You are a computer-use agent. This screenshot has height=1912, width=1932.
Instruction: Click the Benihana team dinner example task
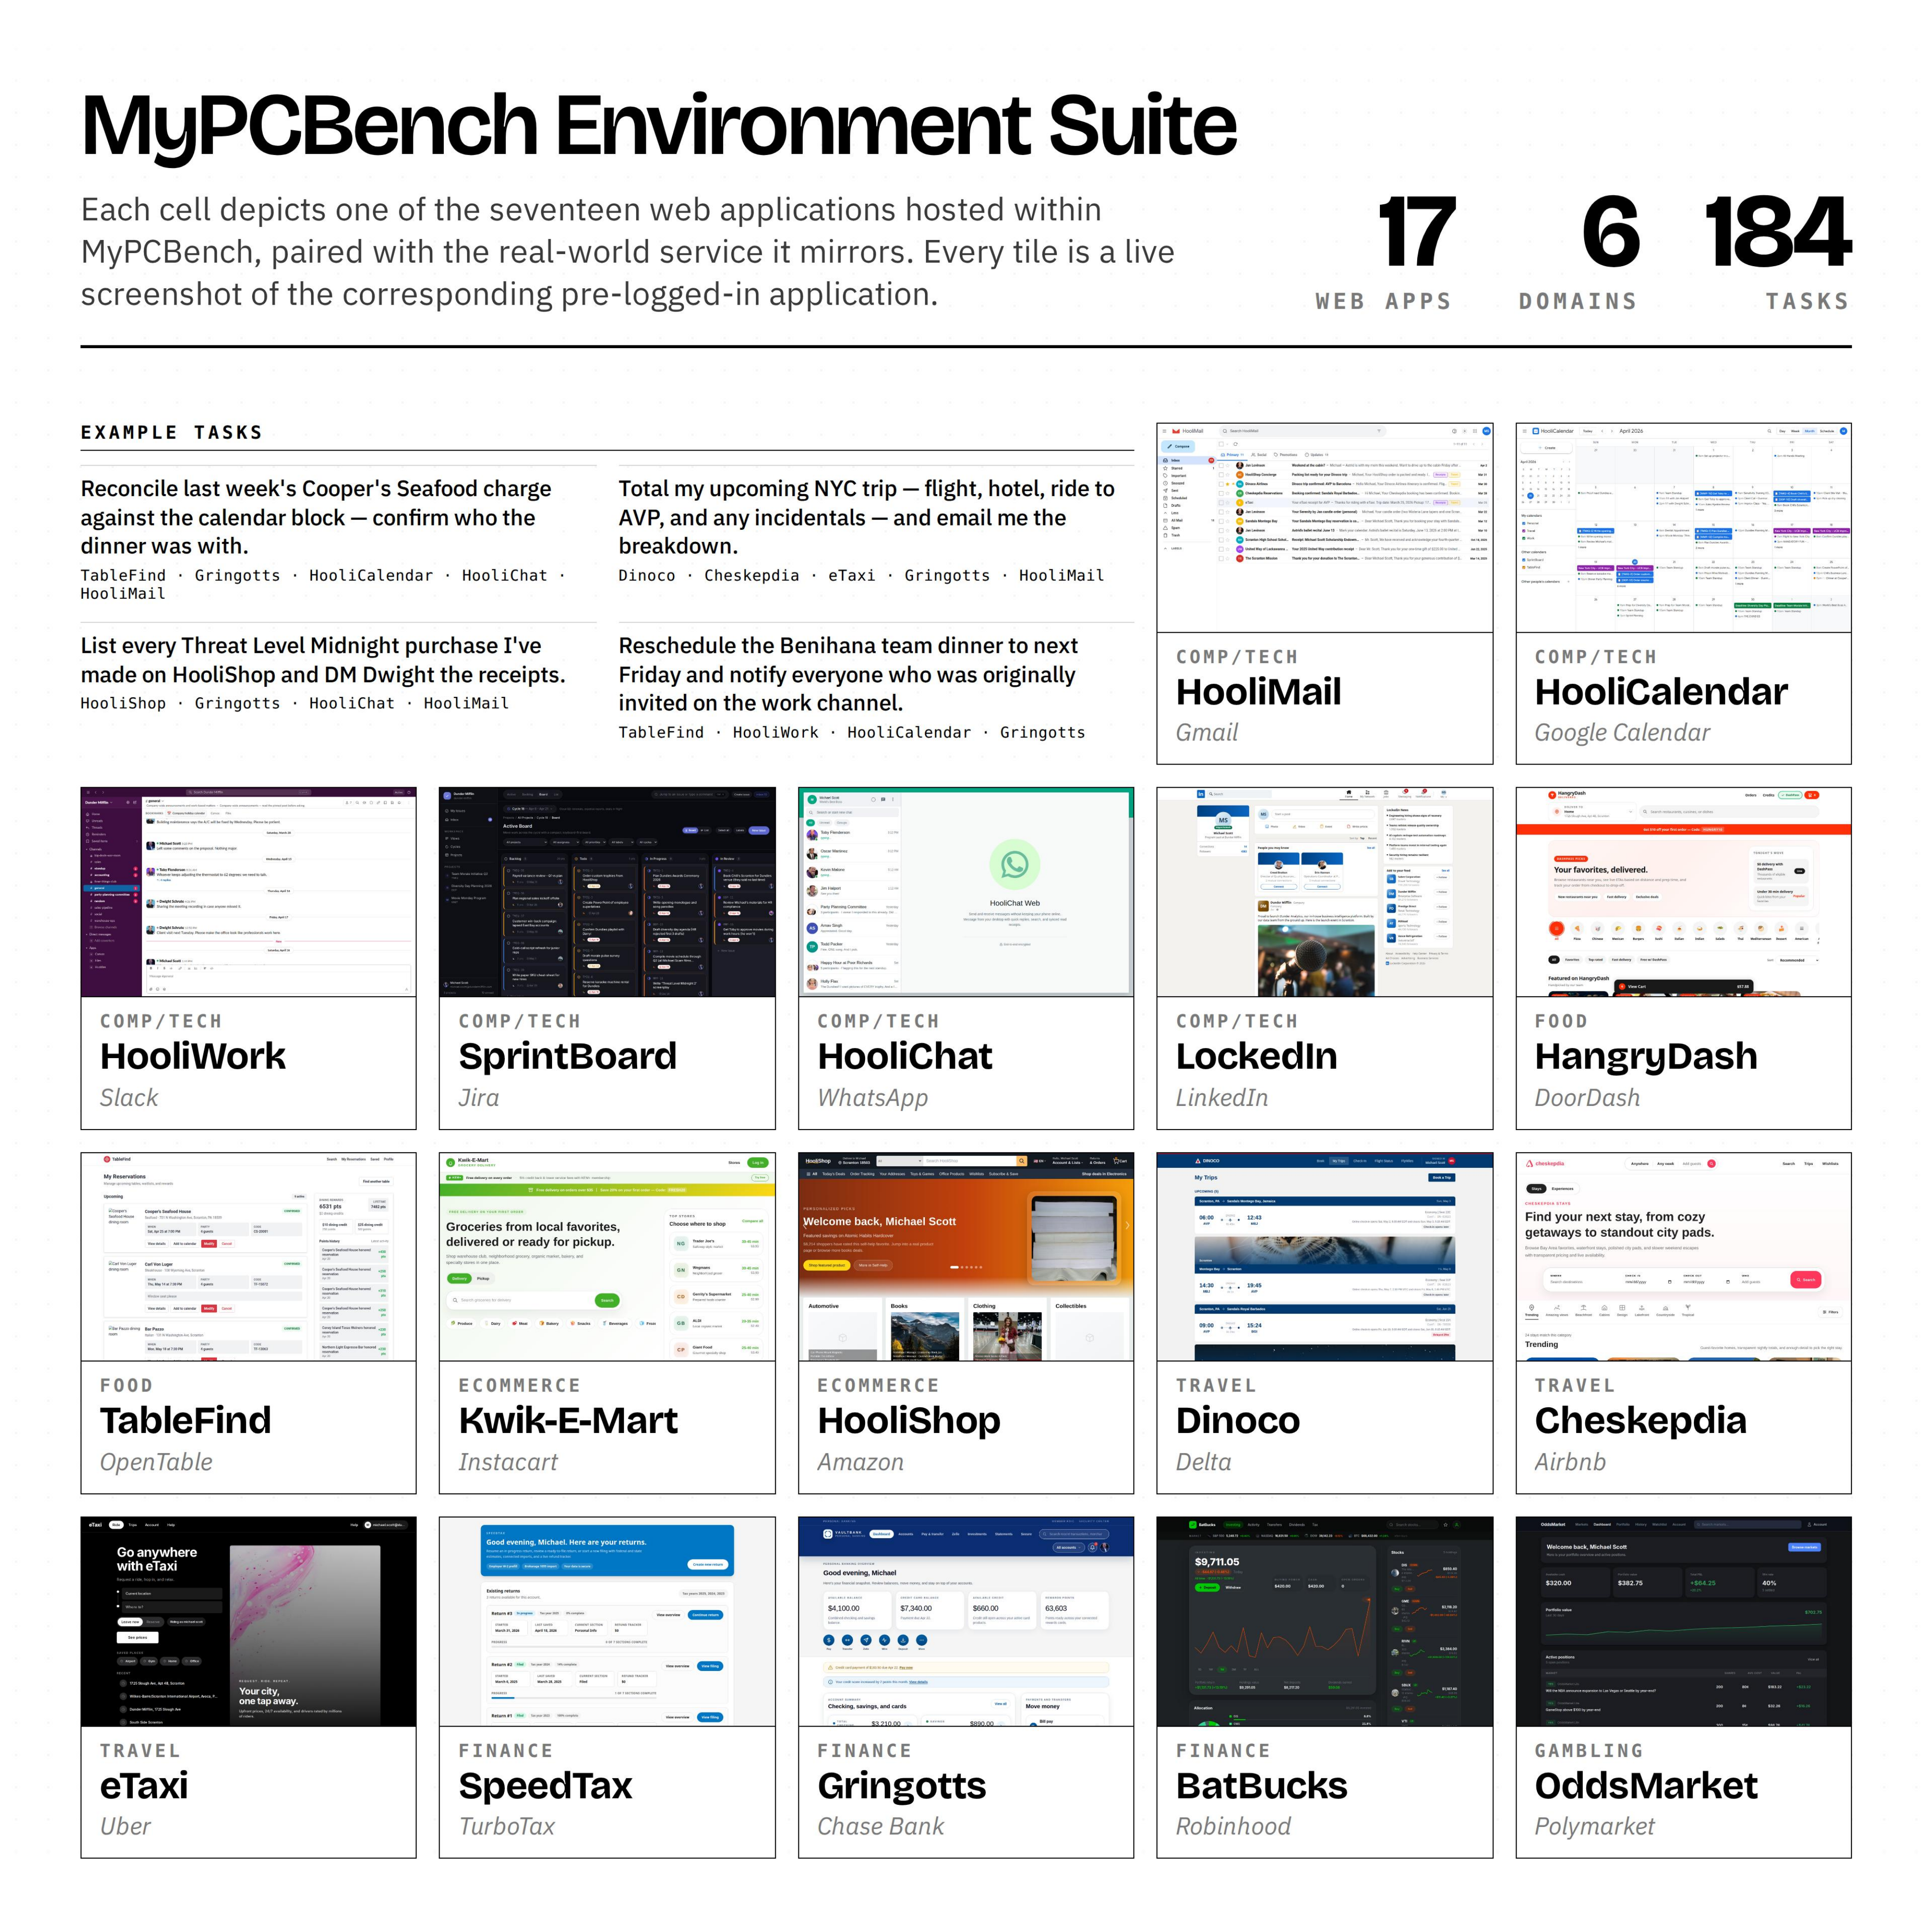tap(848, 674)
